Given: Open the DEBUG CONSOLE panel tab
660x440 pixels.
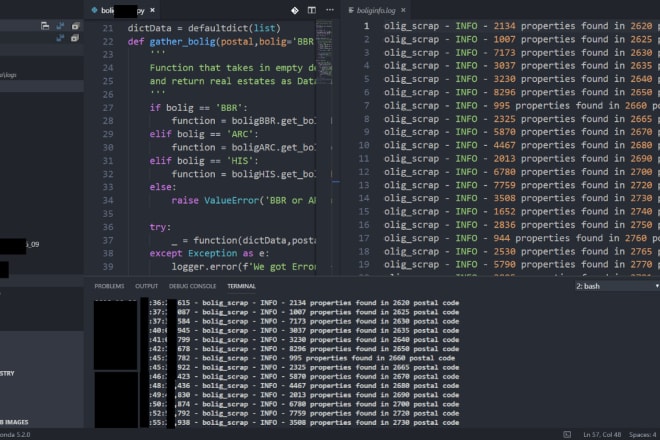Looking at the screenshot, I should 192,286.
